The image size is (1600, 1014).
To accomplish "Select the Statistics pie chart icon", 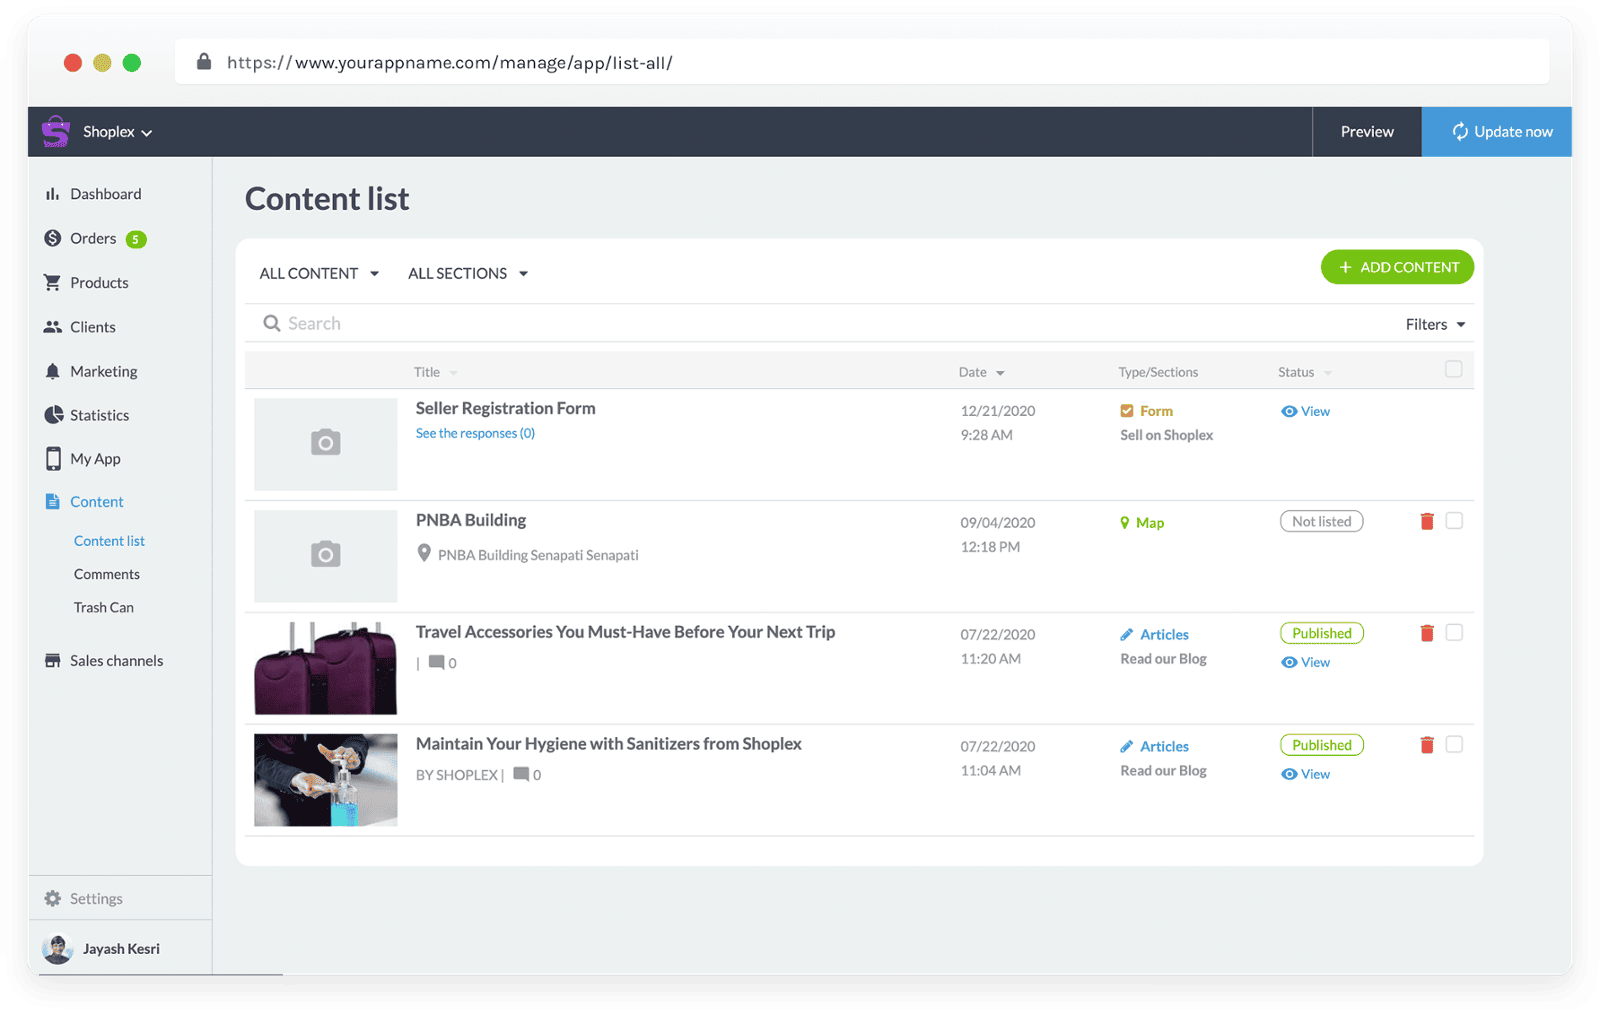I will [x=53, y=414].
